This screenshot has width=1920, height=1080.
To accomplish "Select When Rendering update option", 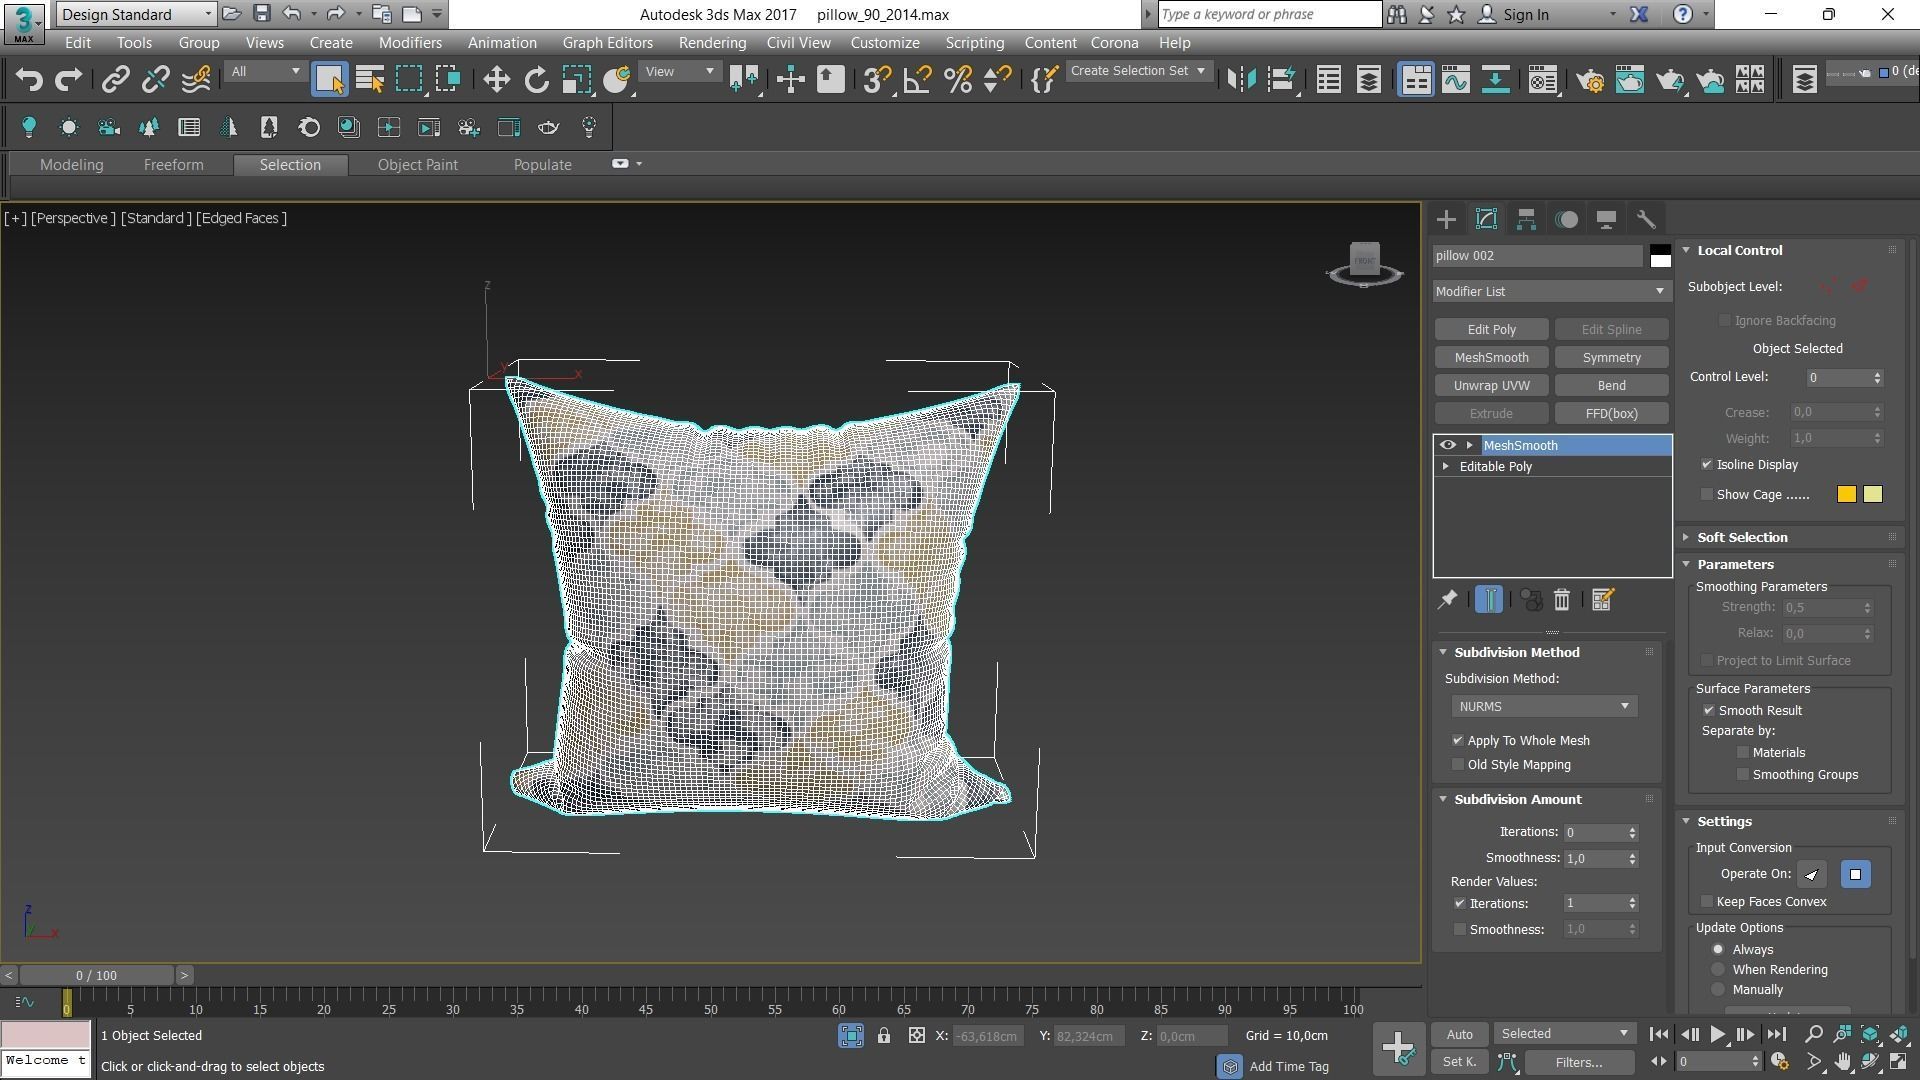I will 1718,970.
